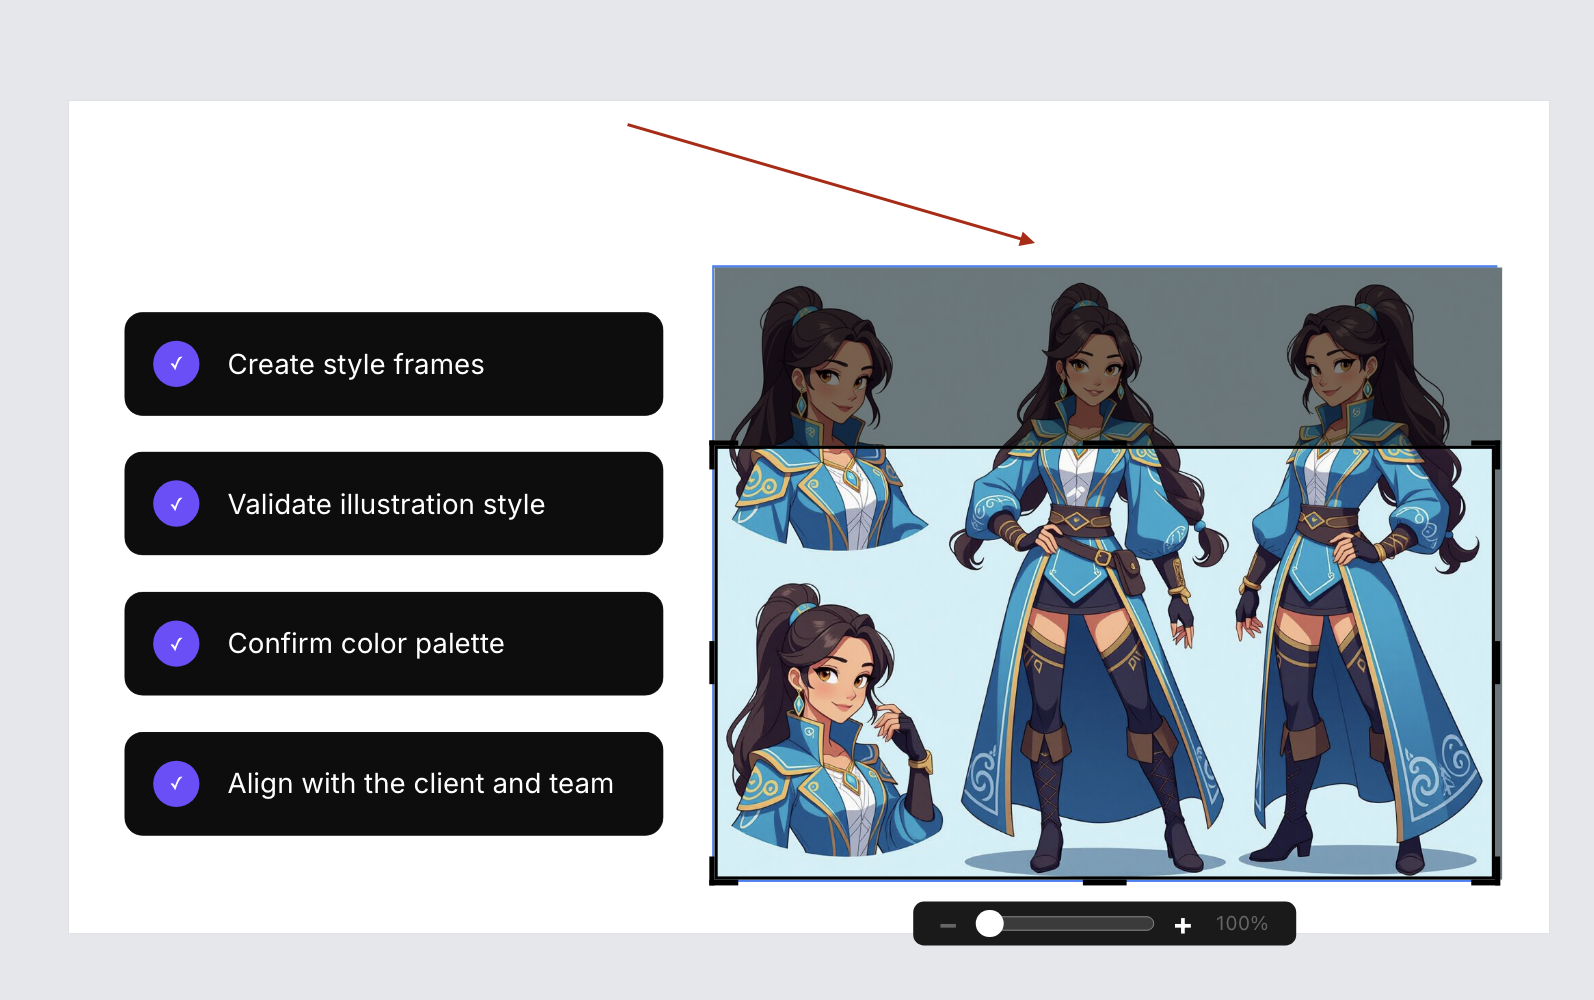Click the checkmark icon beside Align with the client
The height and width of the screenshot is (1000, 1594).
pos(176,784)
